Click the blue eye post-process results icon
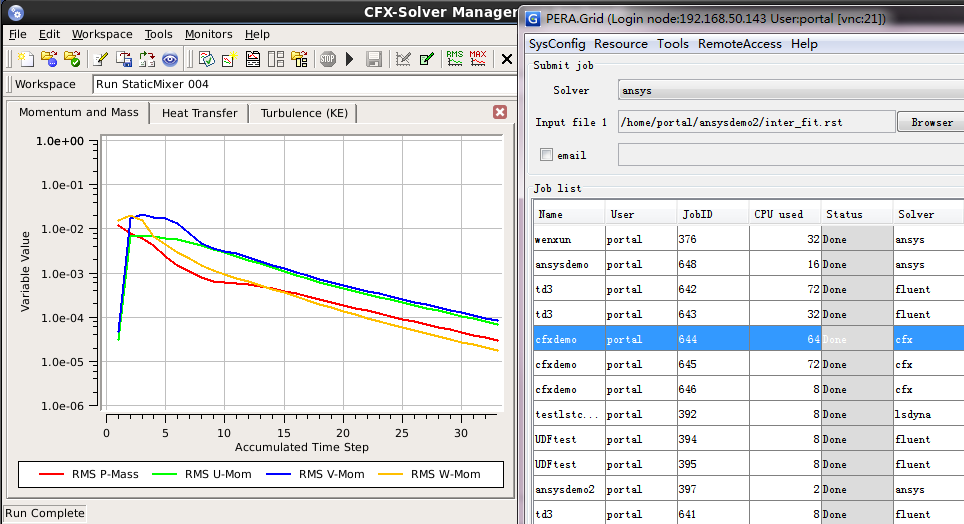Image resolution: width=964 pixels, height=524 pixels. click(170, 59)
